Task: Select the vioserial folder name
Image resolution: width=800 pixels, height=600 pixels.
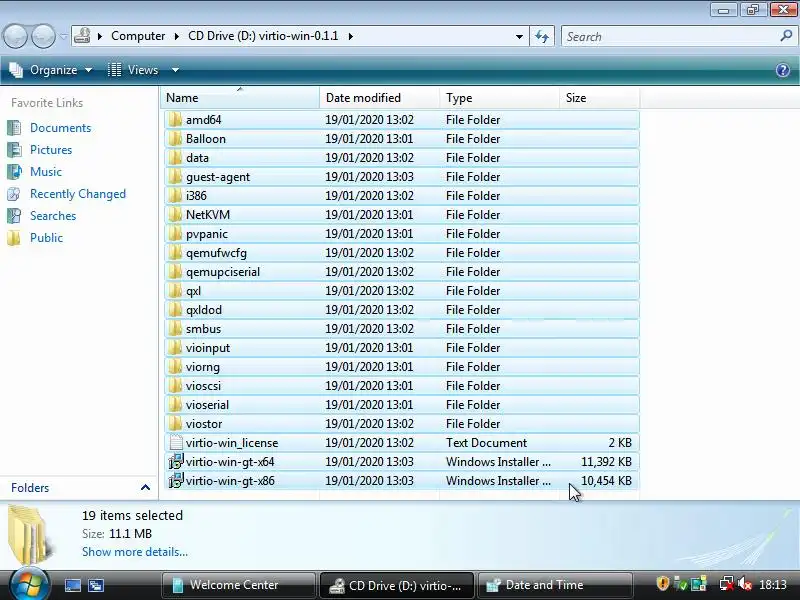Action: coord(207,405)
